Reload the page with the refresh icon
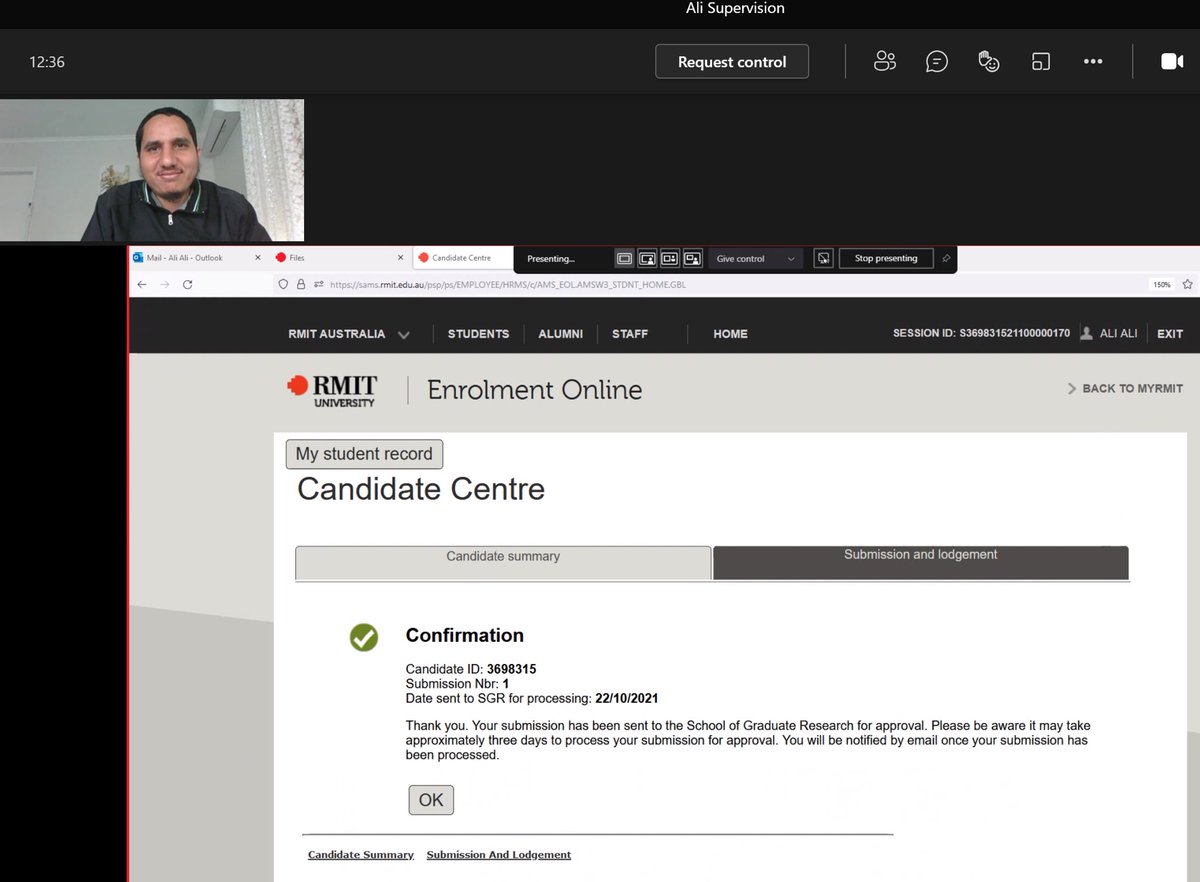The image size is (1200, 882). click(x=187, y=284)
